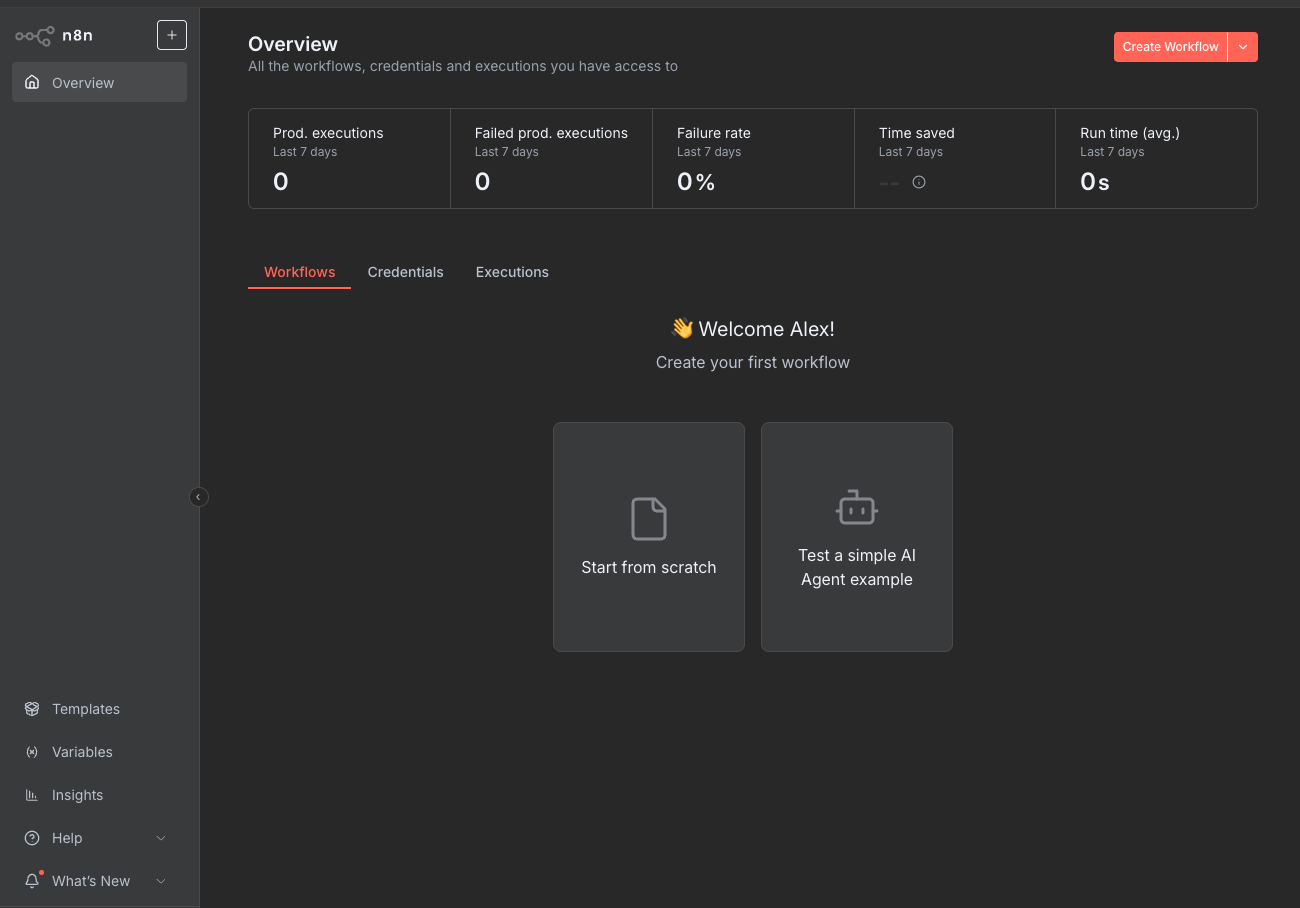The image size is (1300, 908).
Task: Open Overview in the sidebar
Action: point(99,83)
